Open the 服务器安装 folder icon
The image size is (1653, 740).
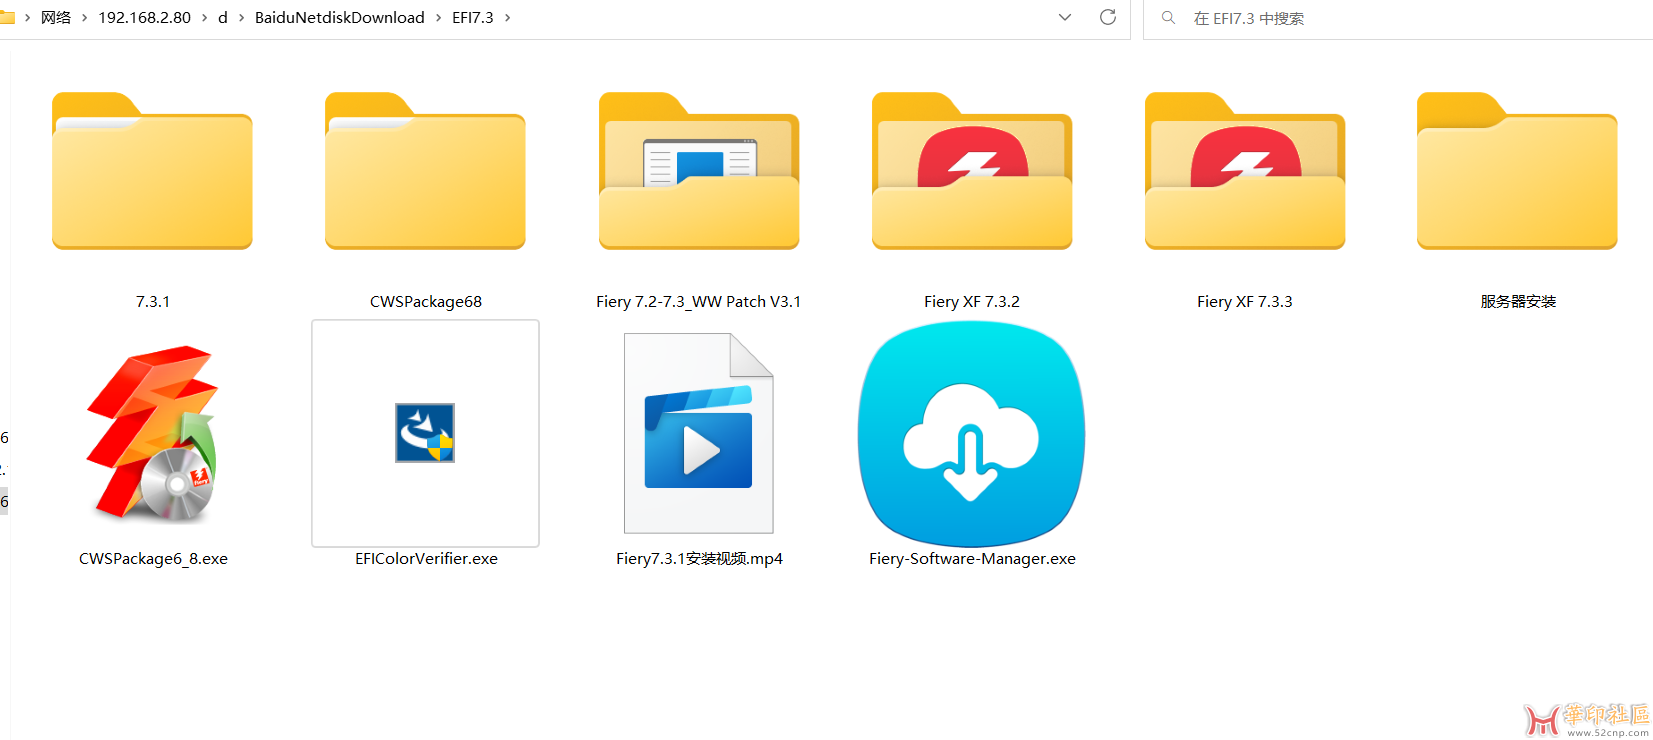click(1517, 170)
